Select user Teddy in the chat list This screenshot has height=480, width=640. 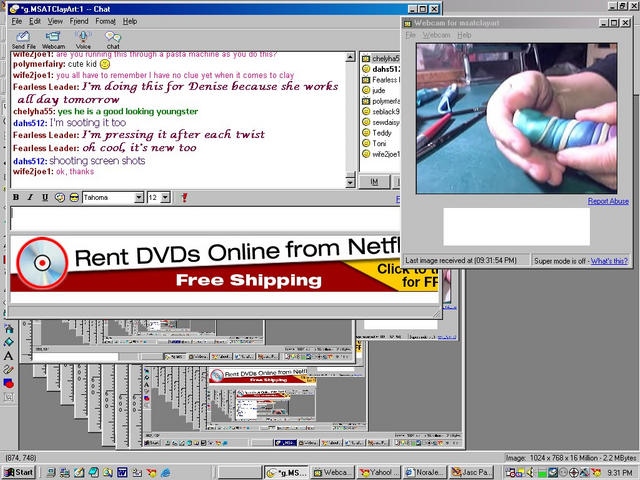click(380, 133)
